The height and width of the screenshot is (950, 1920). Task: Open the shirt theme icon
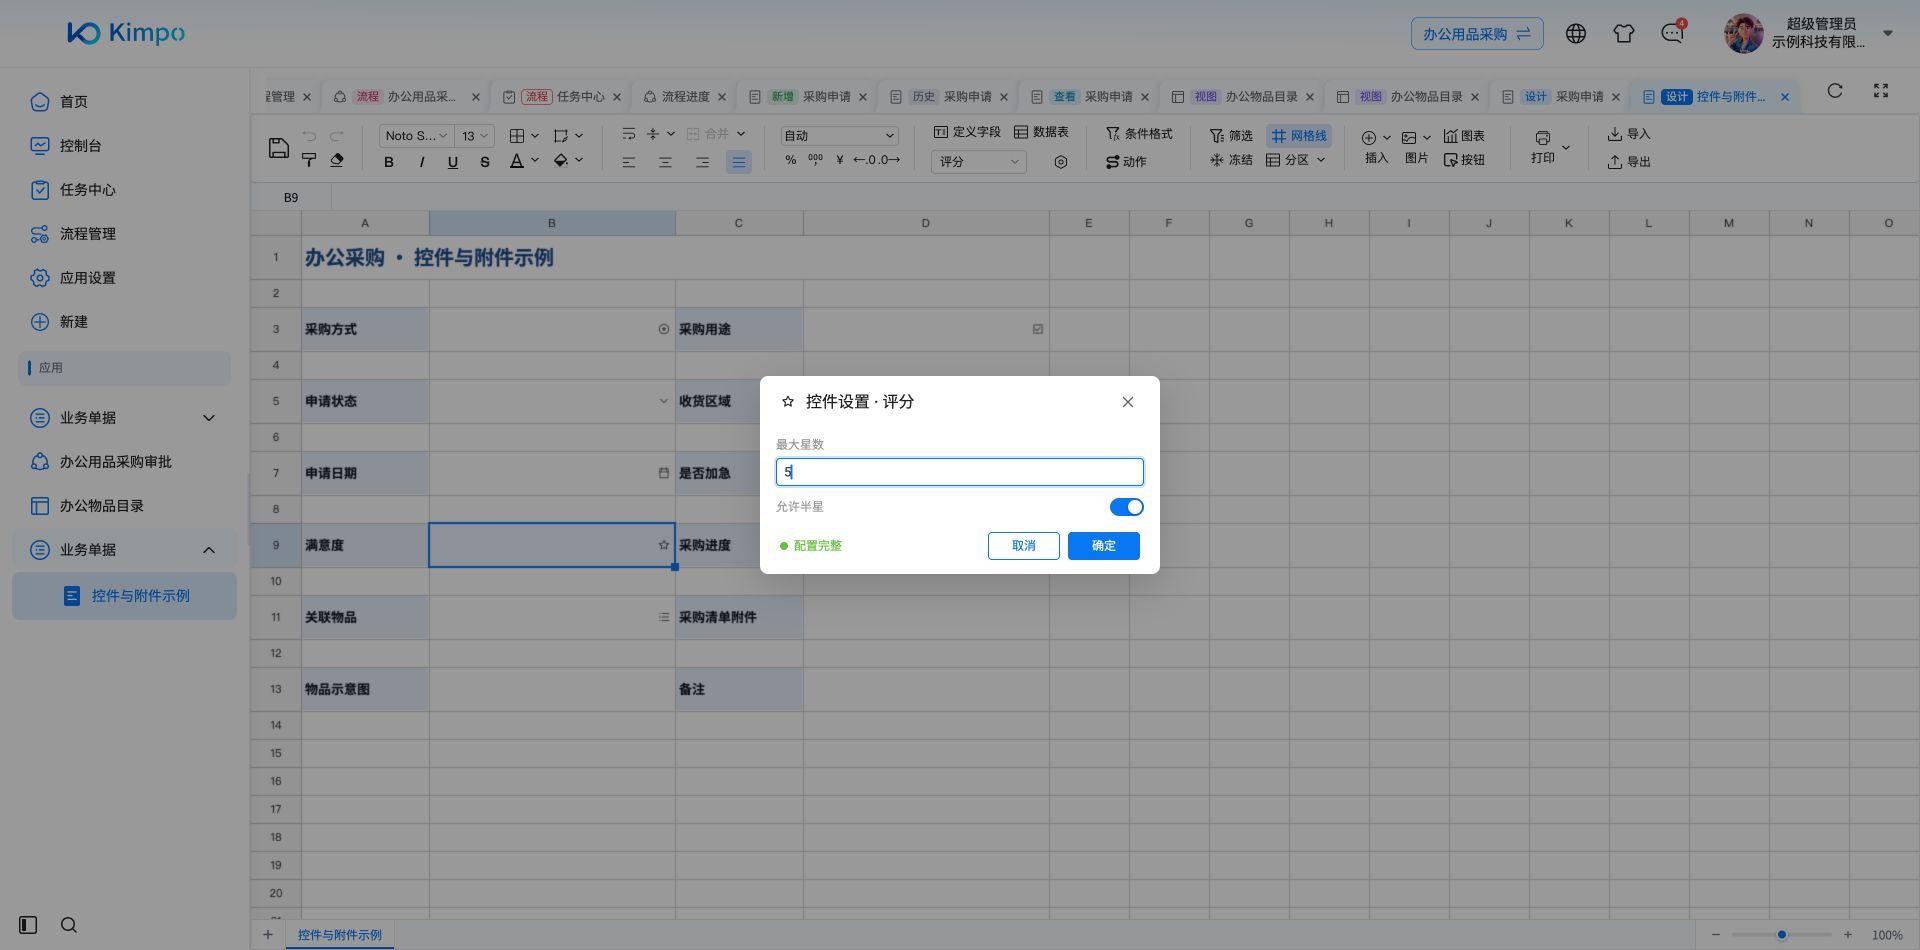tap(1624, 33)
